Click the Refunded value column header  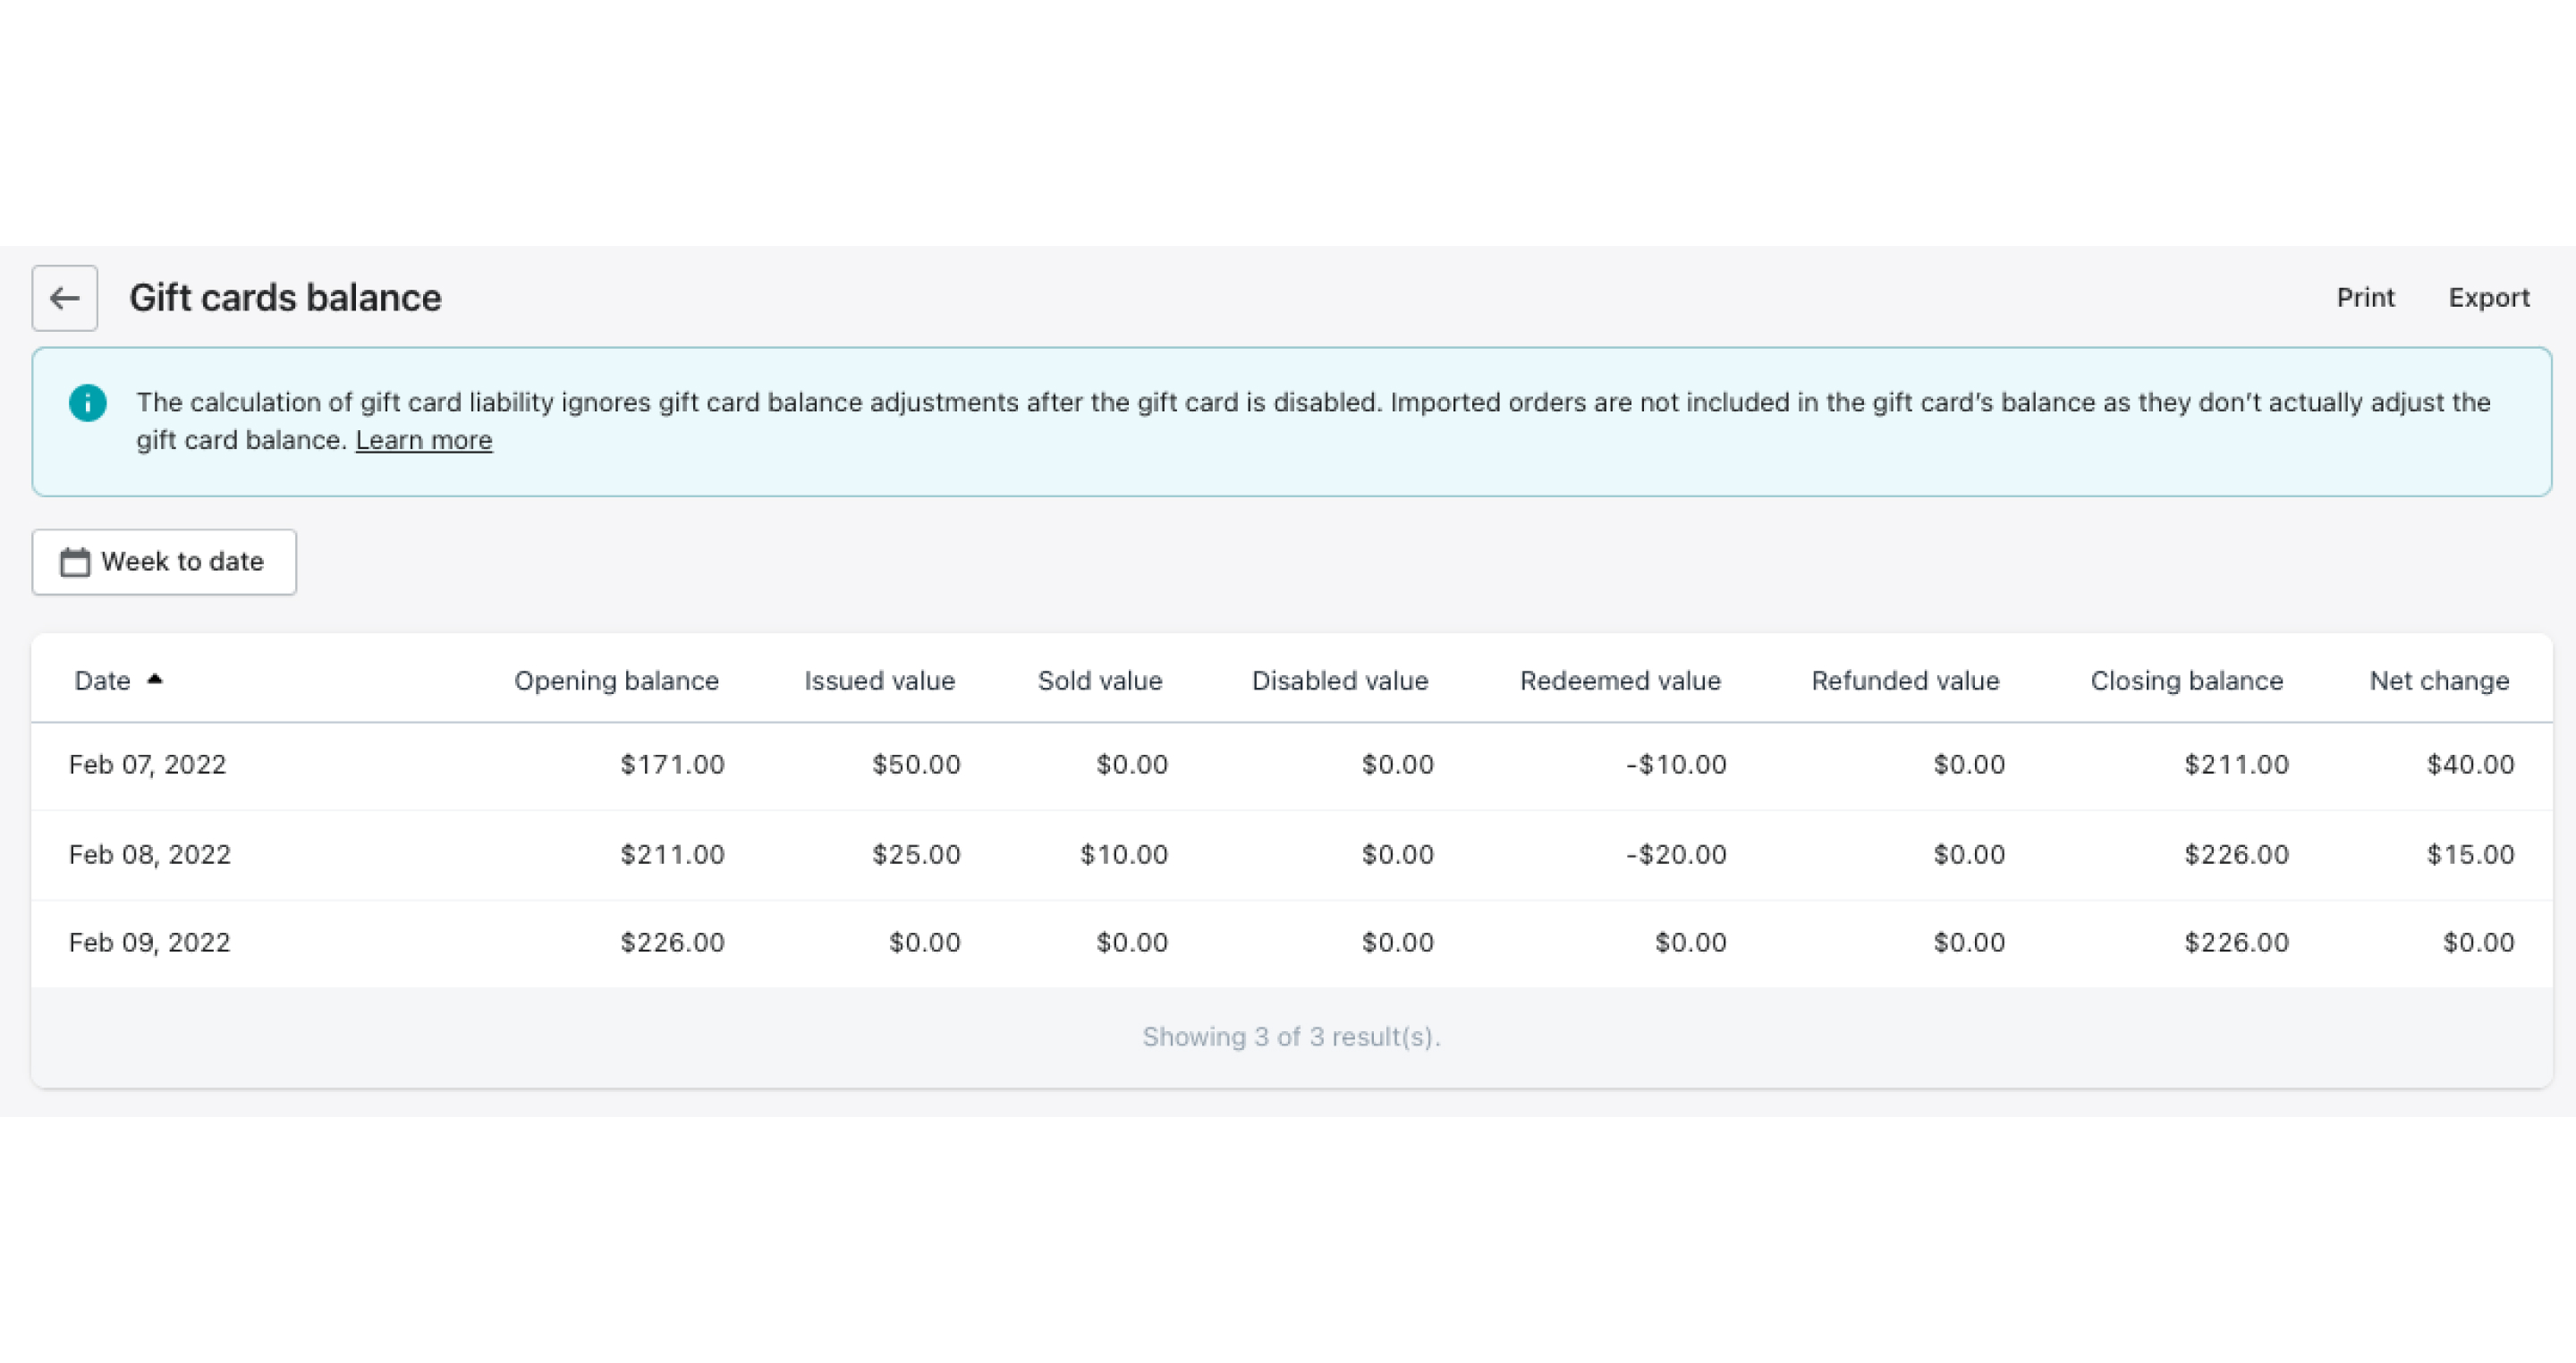click(x=1906, y=681)
